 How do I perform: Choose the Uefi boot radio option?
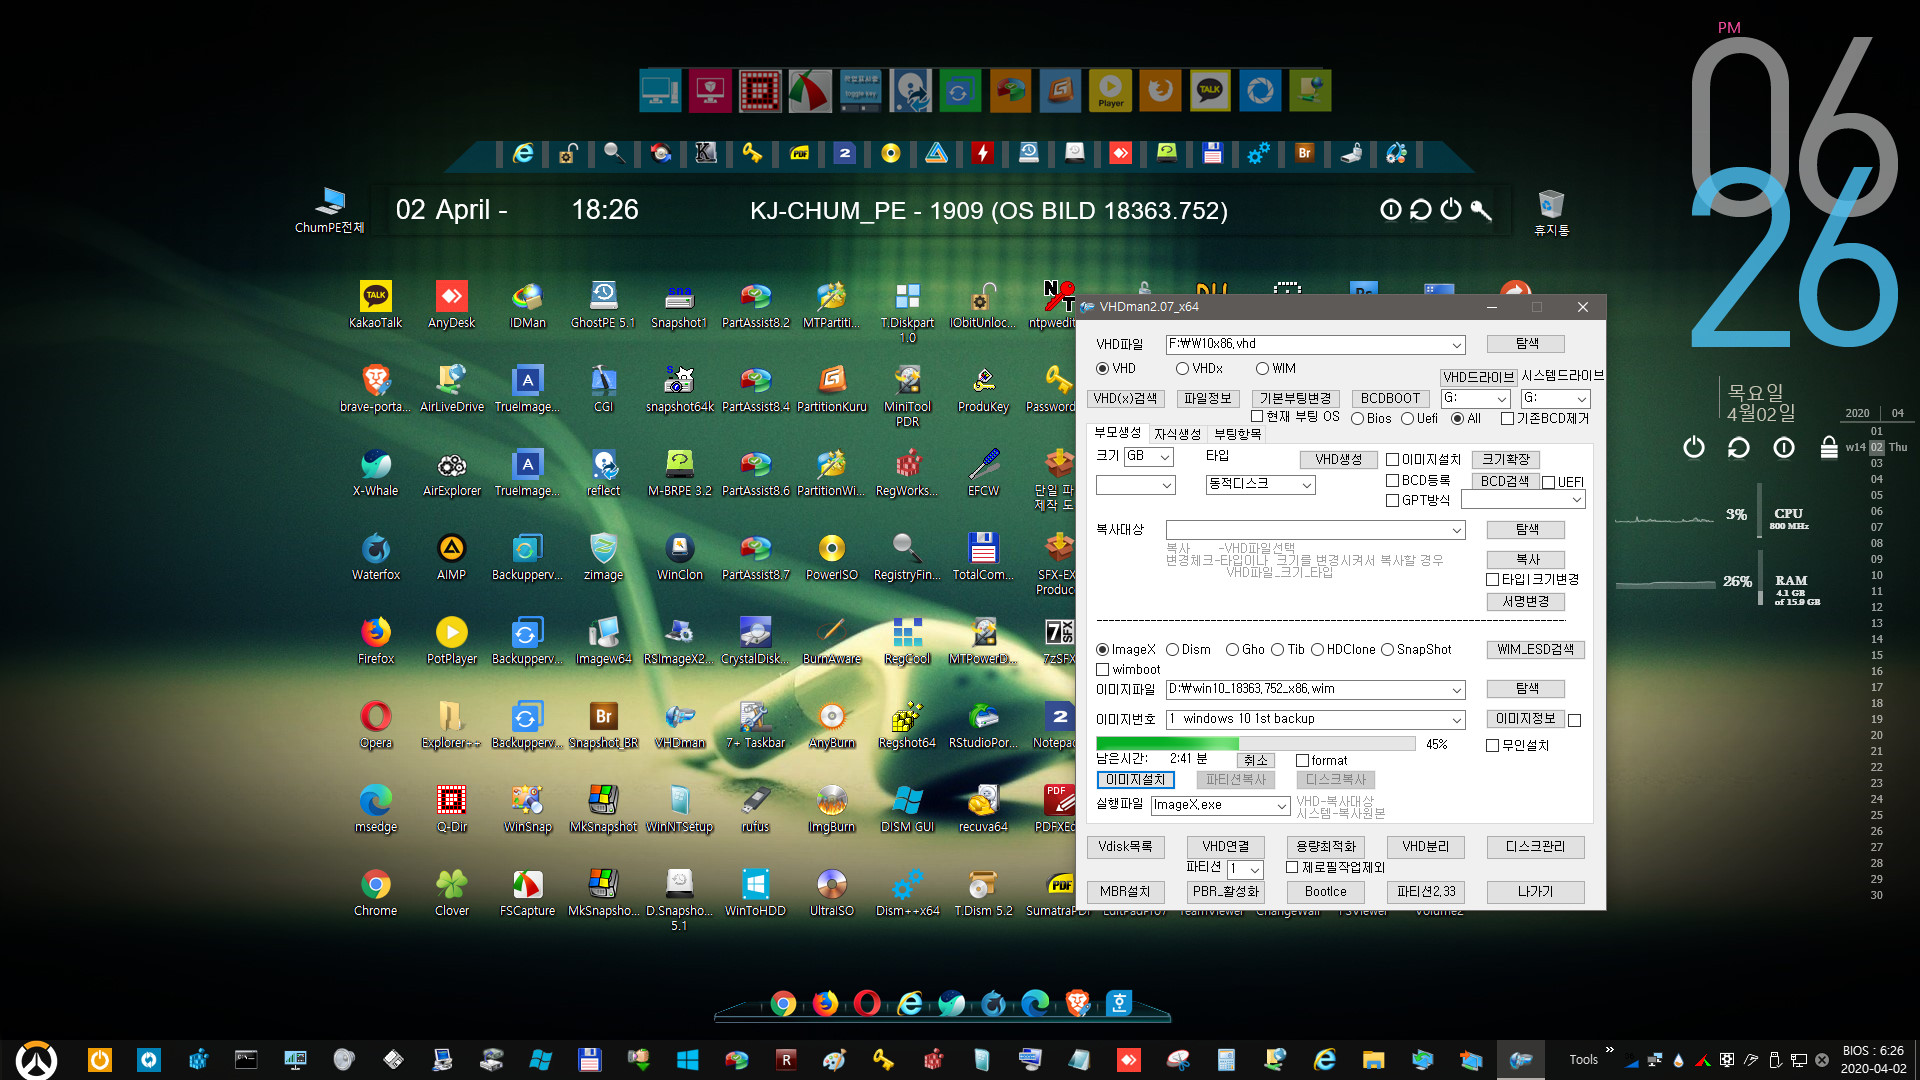1407,419
